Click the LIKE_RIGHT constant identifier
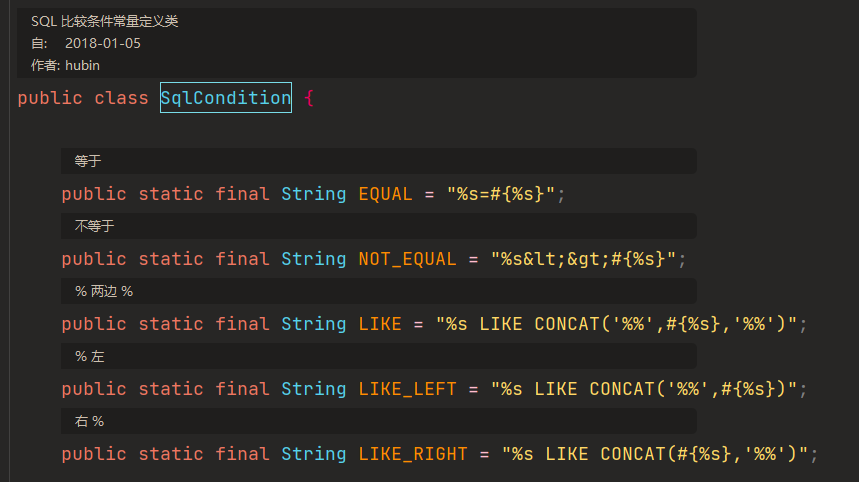859x482 pixels. (413, 454)
